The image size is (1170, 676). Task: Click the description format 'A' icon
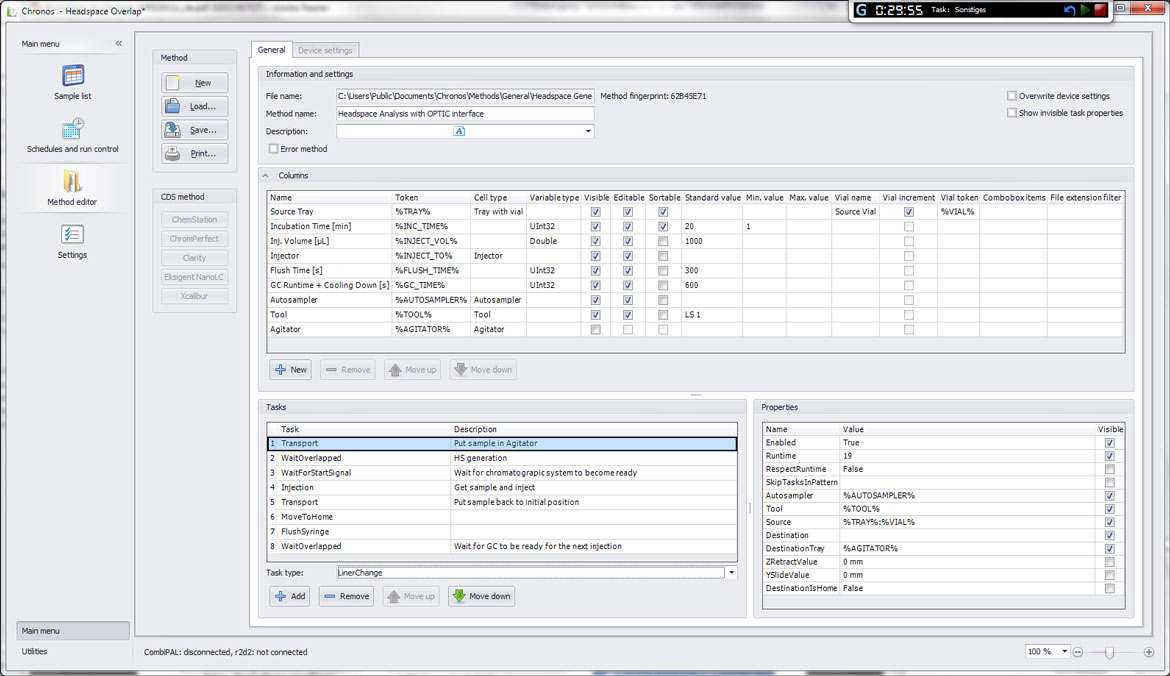(459, 131)
